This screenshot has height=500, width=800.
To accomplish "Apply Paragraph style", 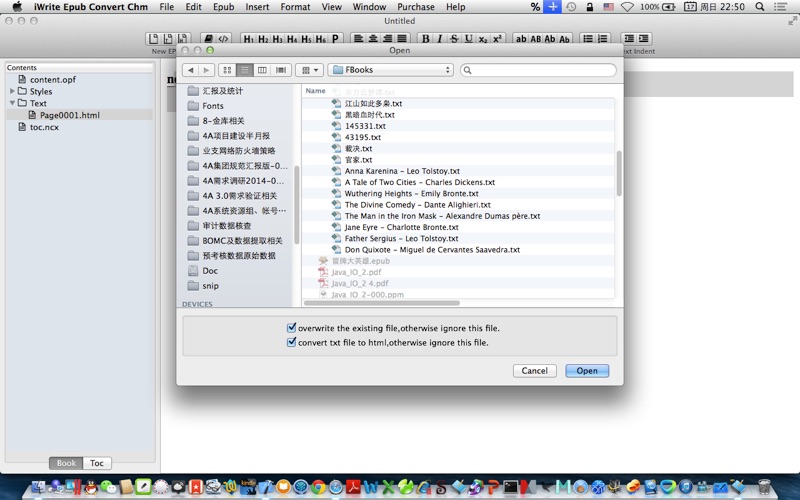I will [335, 39].
